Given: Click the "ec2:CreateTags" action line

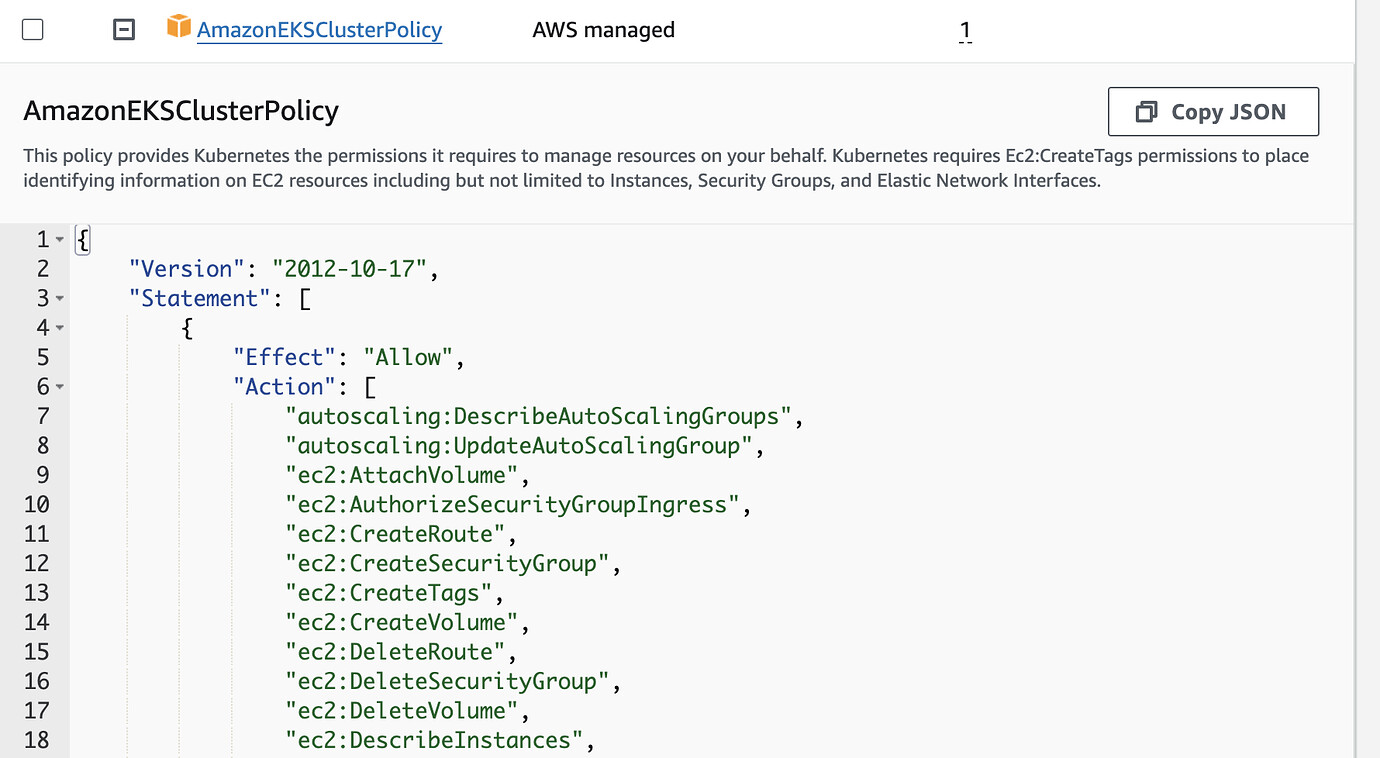Looking at the screenshot, I should (388, 593).
